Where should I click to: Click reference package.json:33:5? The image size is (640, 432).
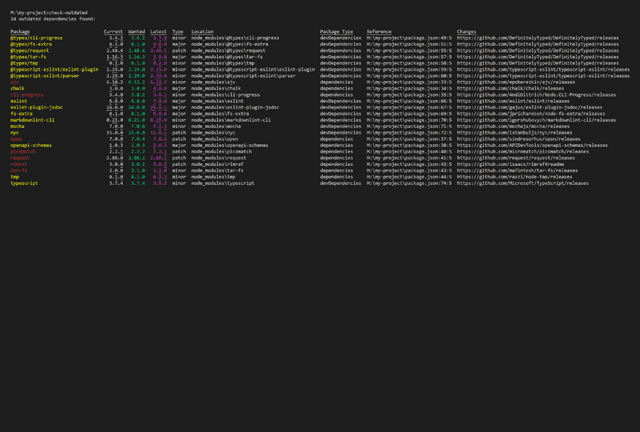(x=409, y=82)
